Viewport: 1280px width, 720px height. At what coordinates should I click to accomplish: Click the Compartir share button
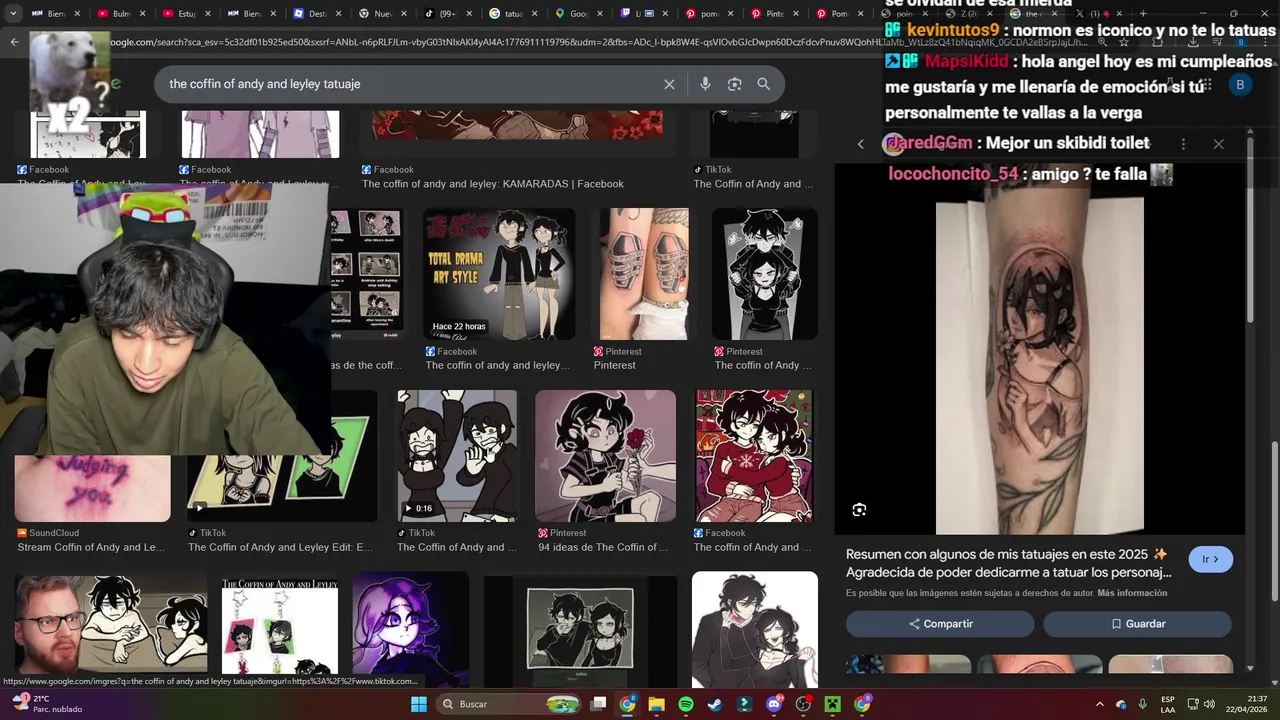pyautogui.click(x=940, y=624)
